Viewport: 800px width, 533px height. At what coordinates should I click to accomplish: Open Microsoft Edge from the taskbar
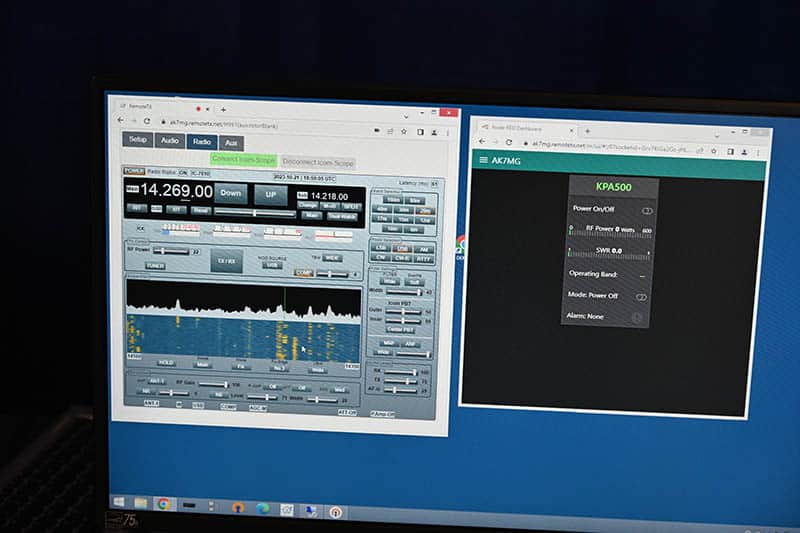[x=262, y=508]
